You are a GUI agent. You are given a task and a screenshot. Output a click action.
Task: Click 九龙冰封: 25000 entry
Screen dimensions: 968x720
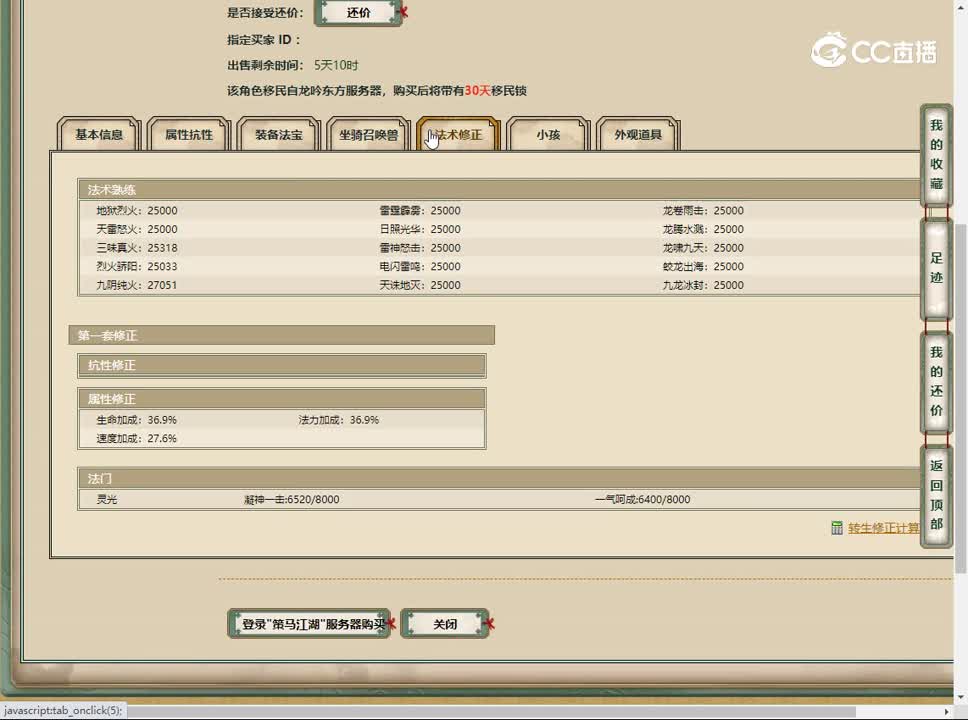(x=703, y=285)
